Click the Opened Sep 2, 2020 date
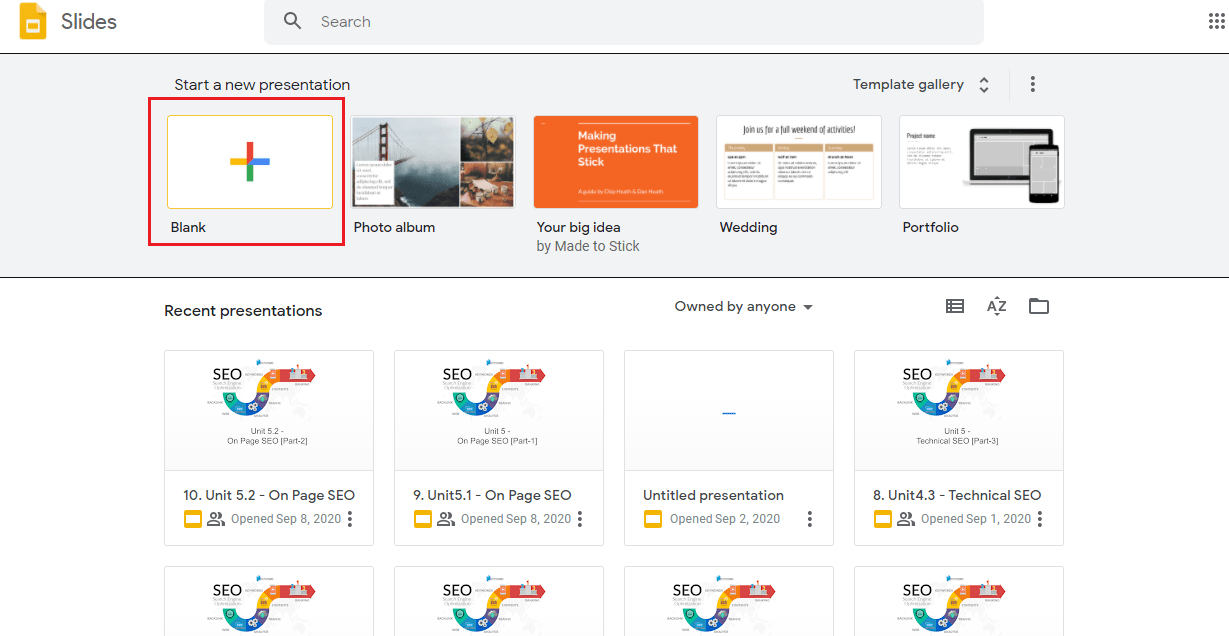Viewport: 1229px width, 636px height. 725,519
